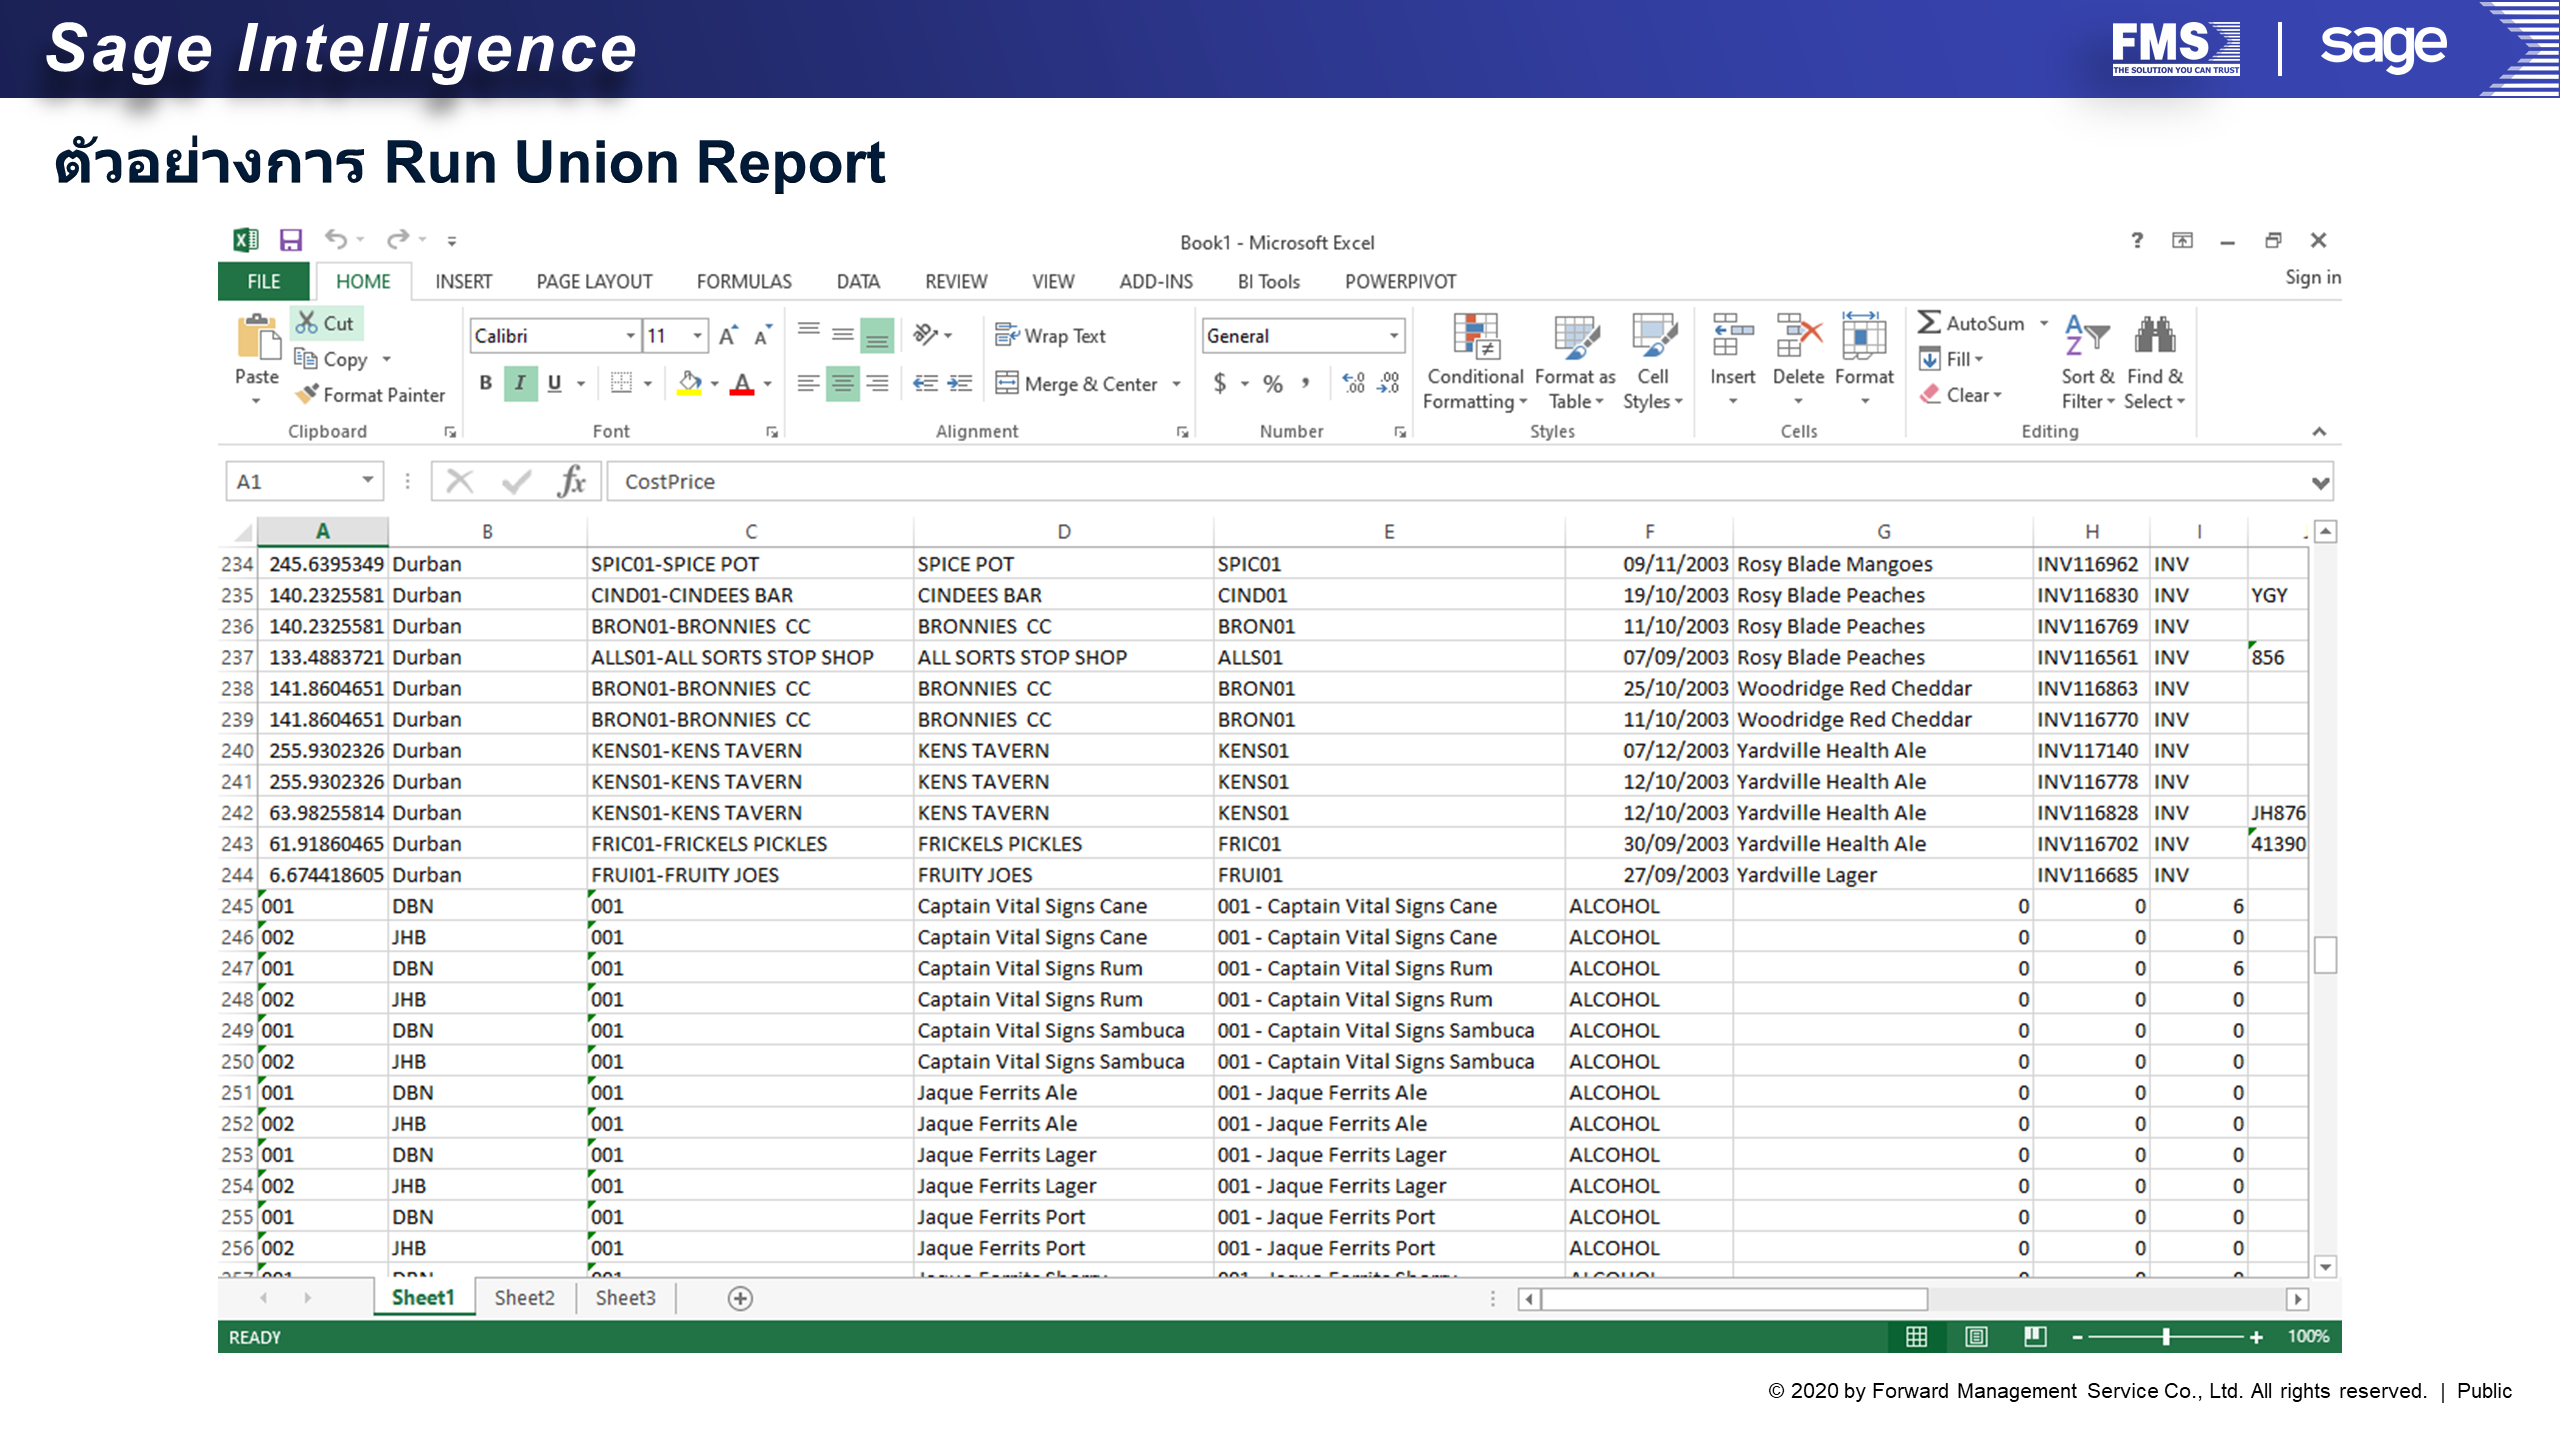Toggle Underline formatting
This screenshot has width=2560, height=1440.
tap(554, 383)
